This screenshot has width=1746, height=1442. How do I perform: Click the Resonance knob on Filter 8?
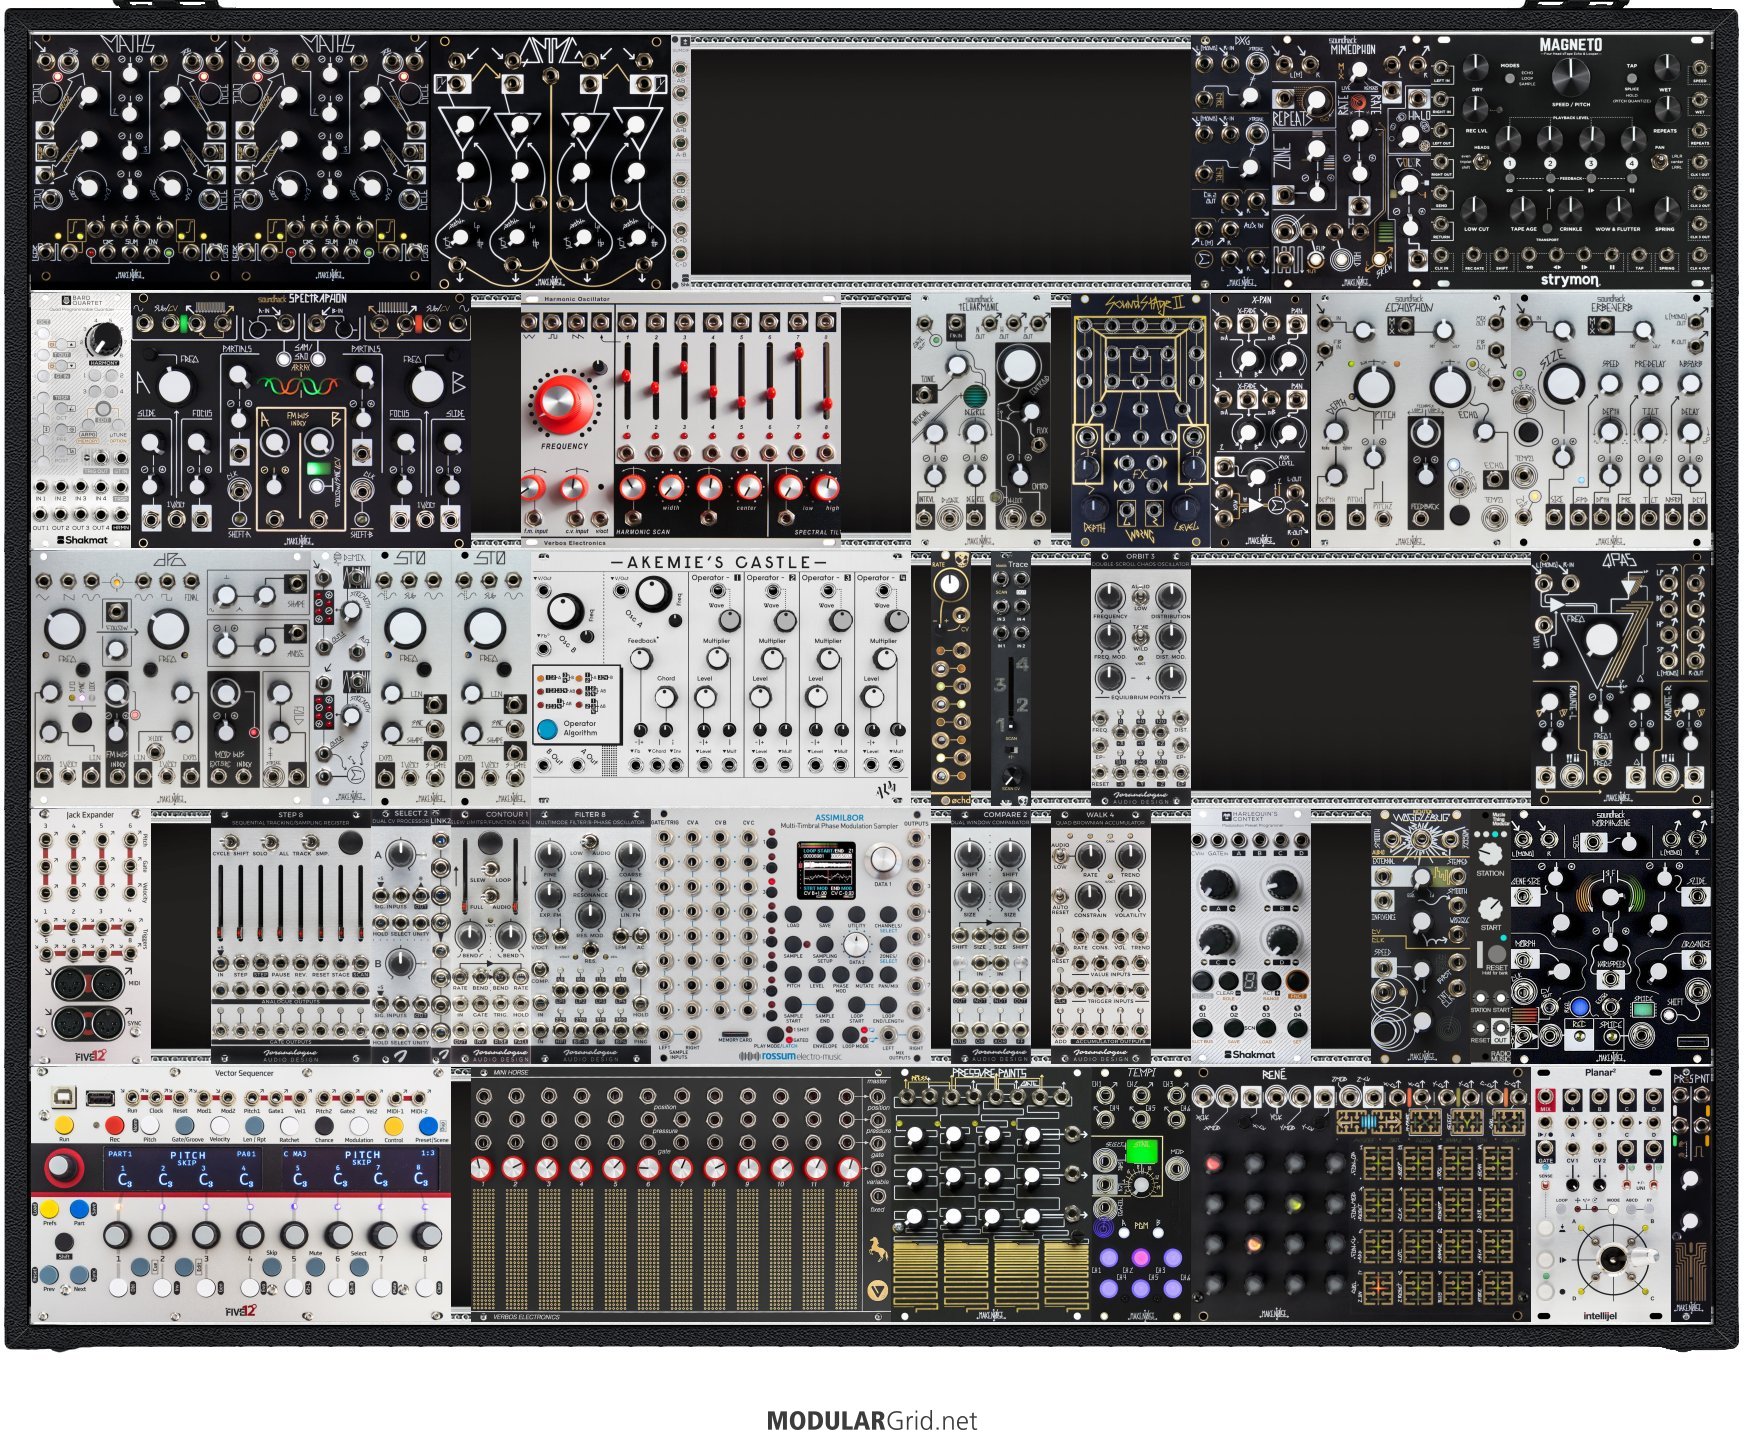click(x=590, y=876)
